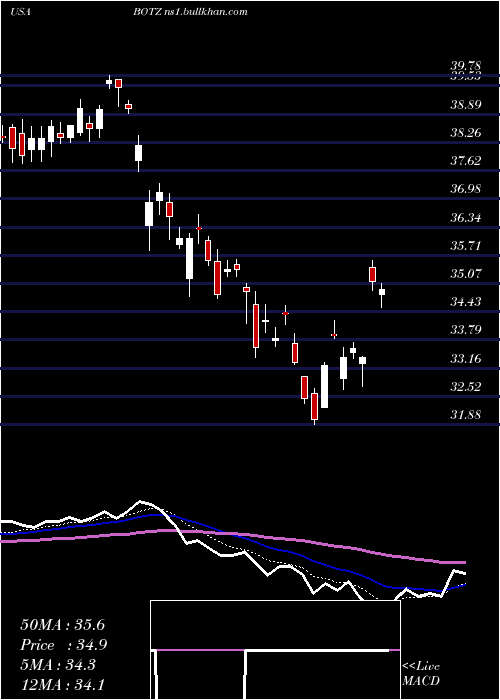This screenshot has height=700, width=500.
Task: Click the USA label at the top left
Action: (20, 12)
